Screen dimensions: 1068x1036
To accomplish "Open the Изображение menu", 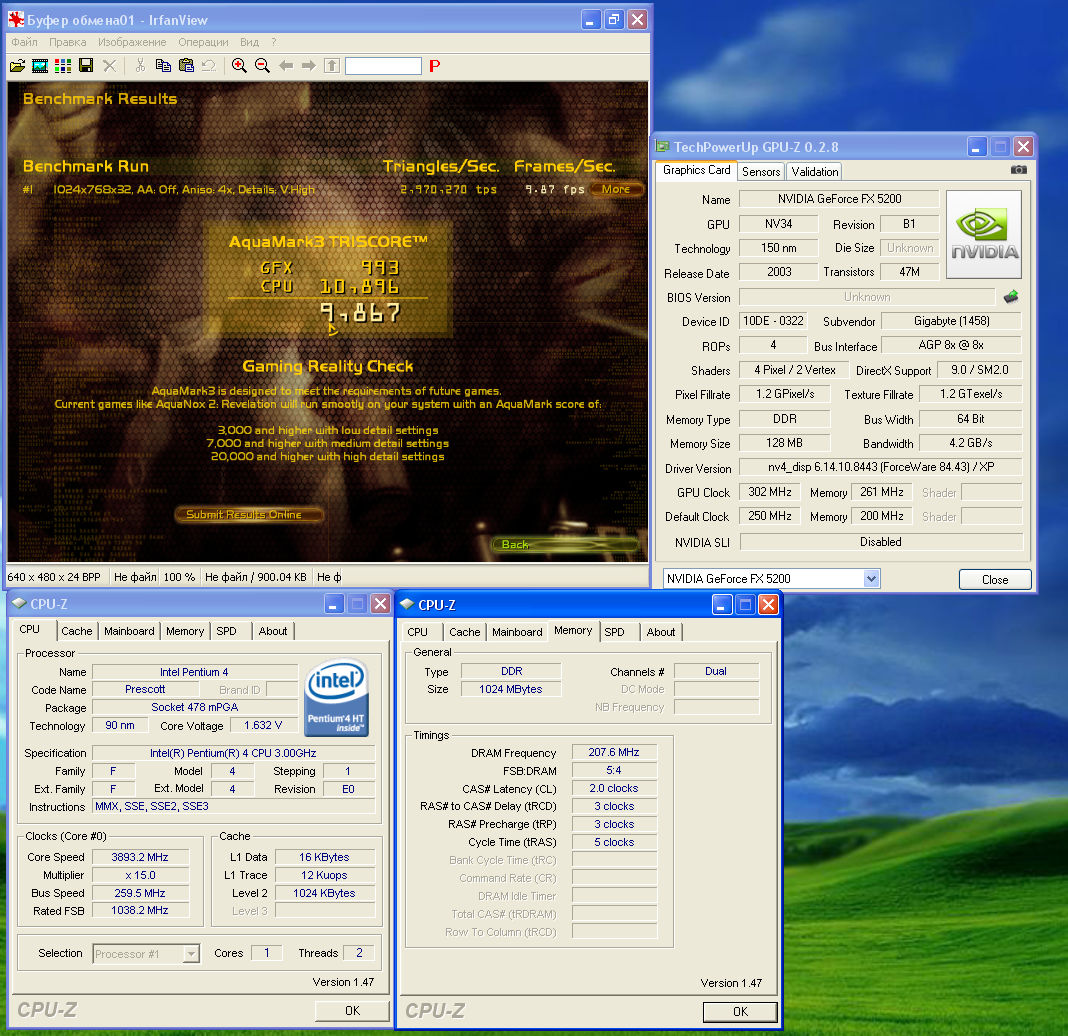I will click(x=132, y=42).
